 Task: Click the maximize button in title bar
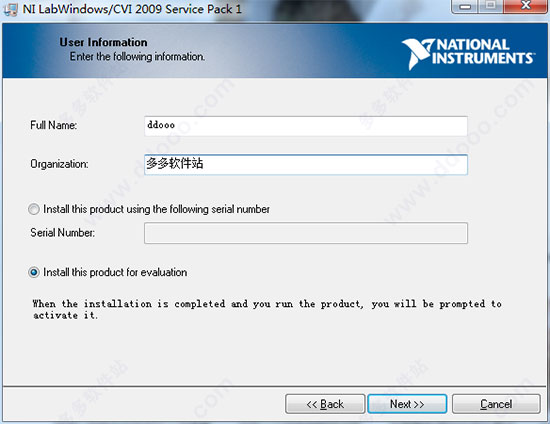tap(491, 6)
